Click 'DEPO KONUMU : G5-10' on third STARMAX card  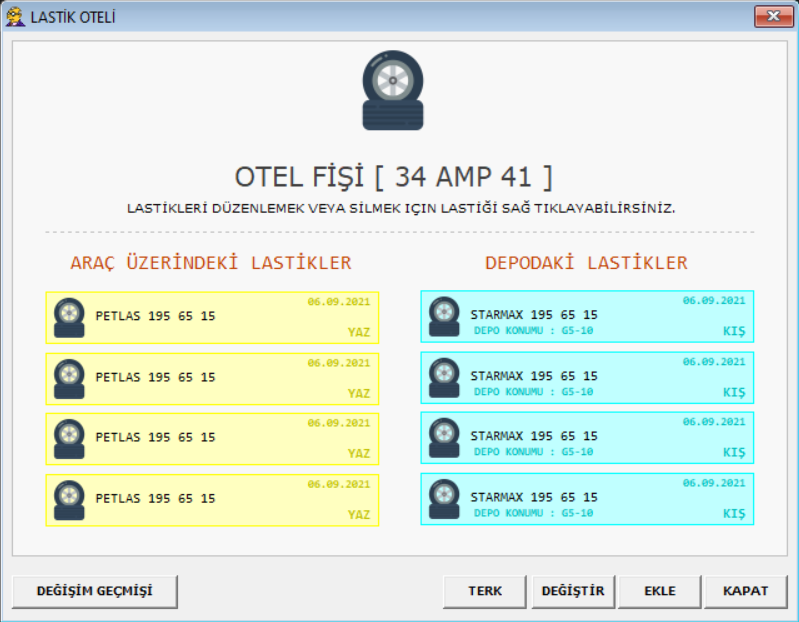[534, 452]
